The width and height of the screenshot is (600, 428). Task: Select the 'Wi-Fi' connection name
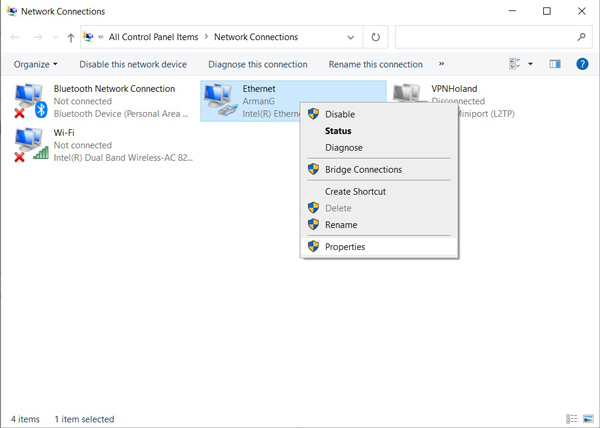point(64,133)
